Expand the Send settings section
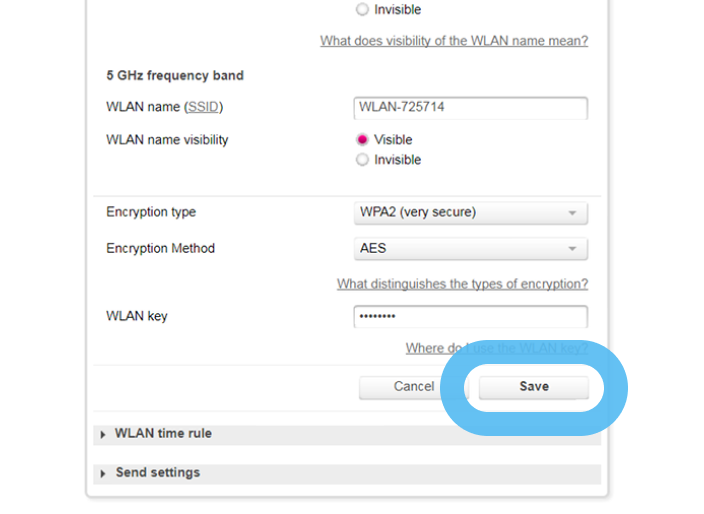This screenshot has width=704, height=514. pyautogui.click(x=157, y=473)
